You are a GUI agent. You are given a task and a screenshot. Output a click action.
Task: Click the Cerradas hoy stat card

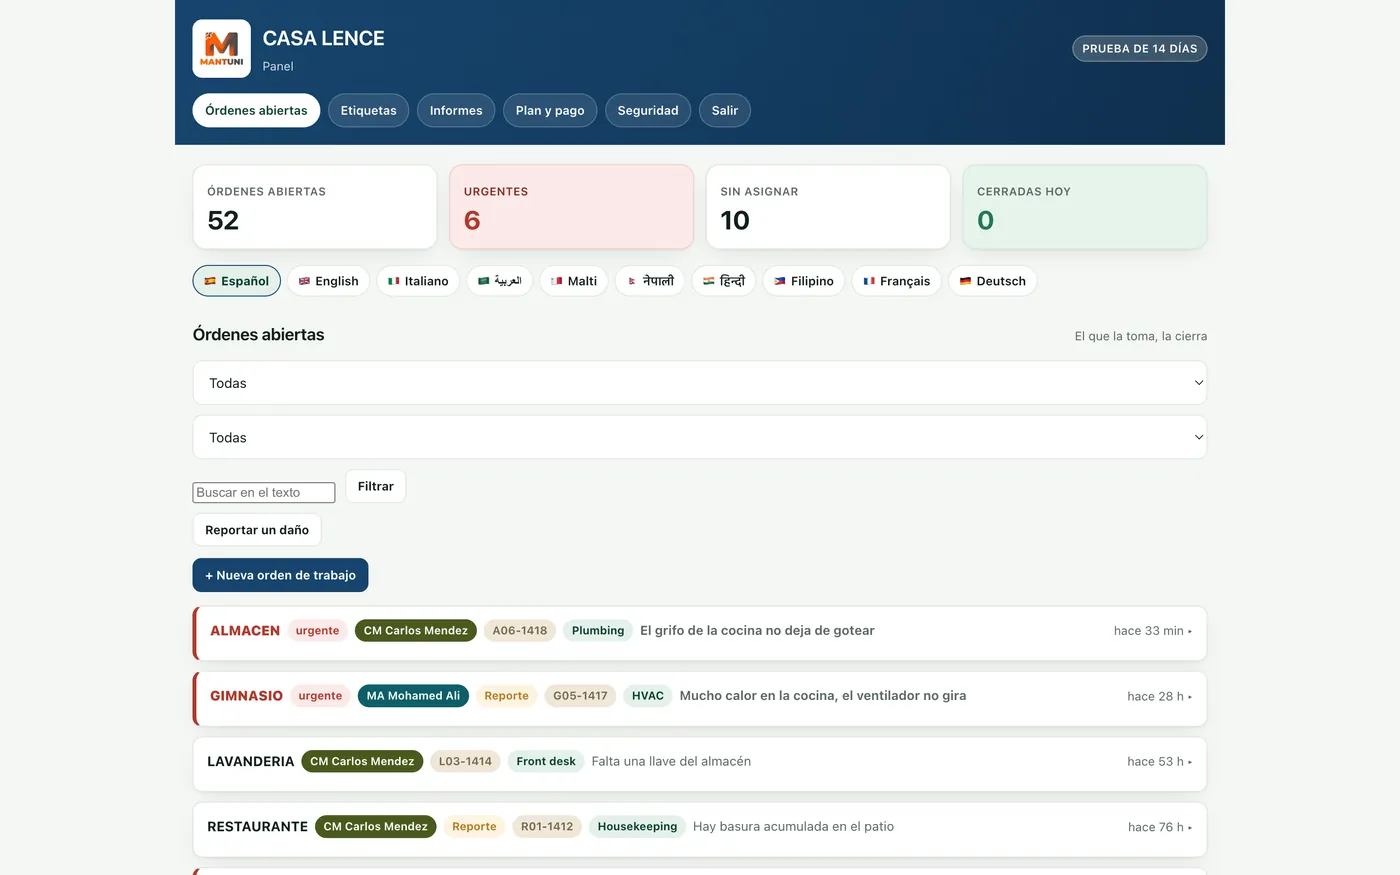[1085, 207]
